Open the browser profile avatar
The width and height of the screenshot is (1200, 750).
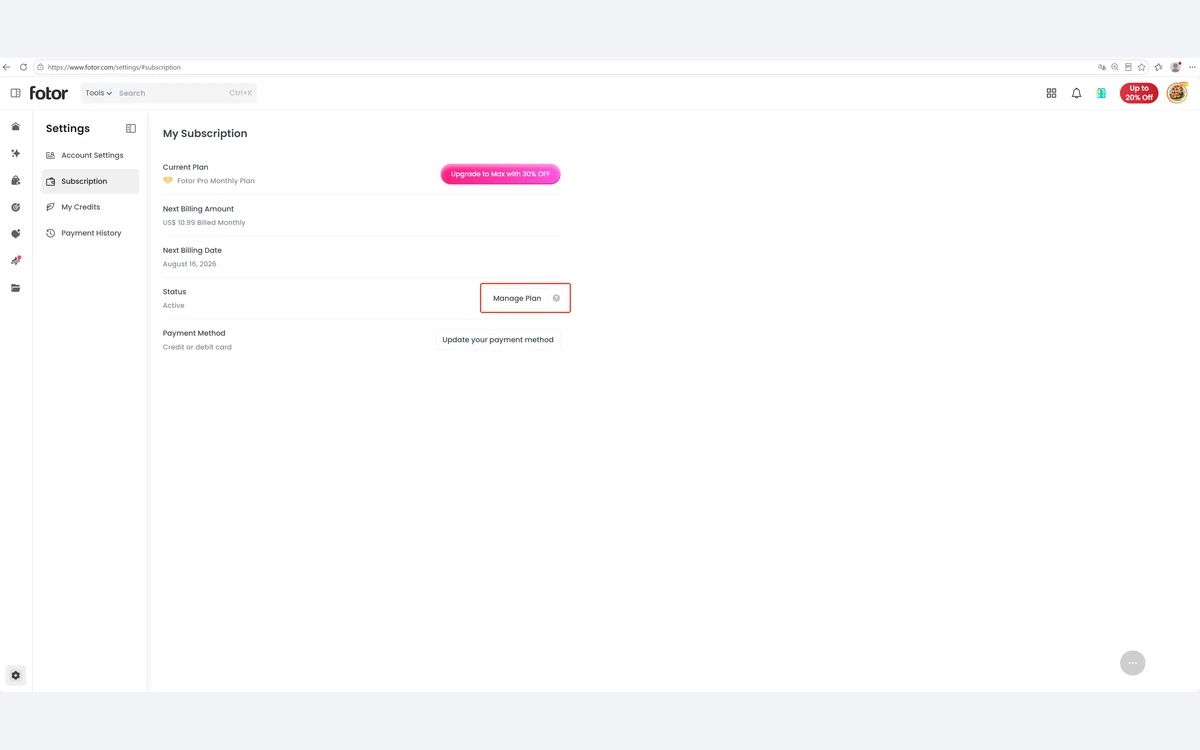[x=1176, y=67]
